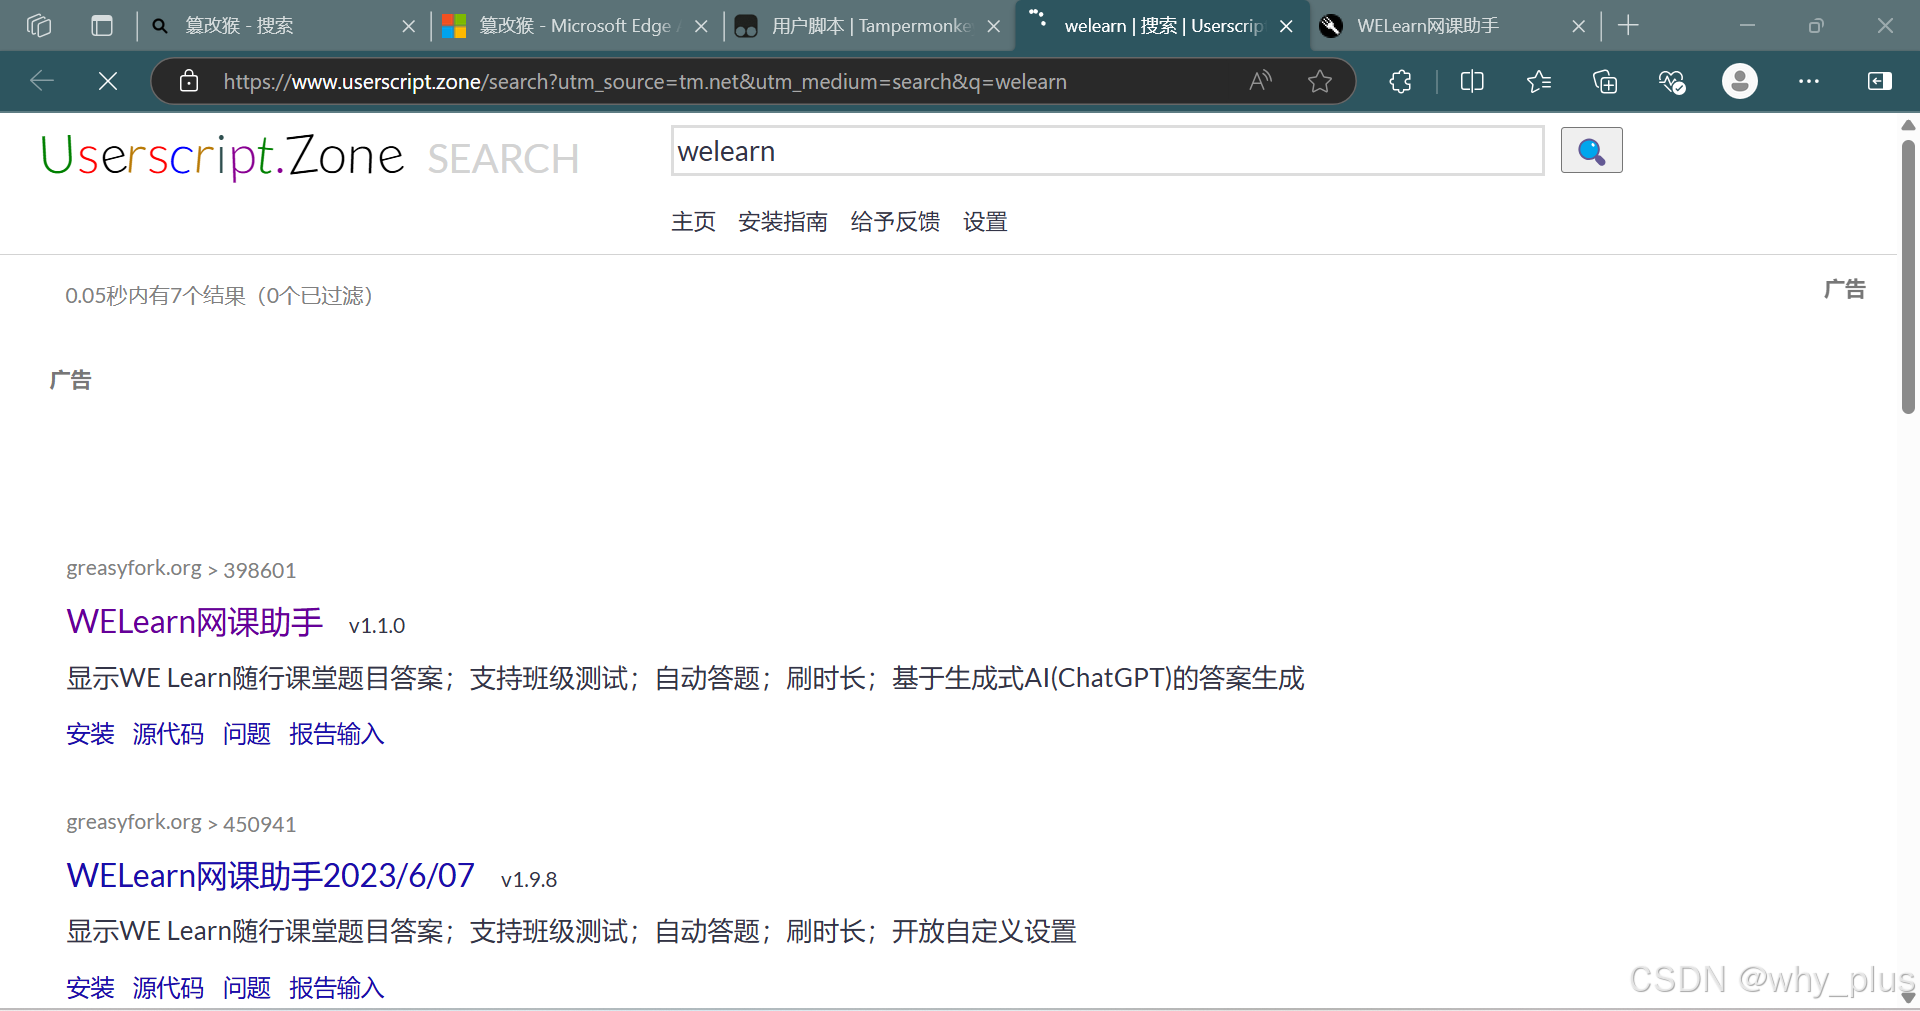Click the scrollbar up arrow
The width and height of the screenshot is (1920, 1011).
[x=1908, y=125]
